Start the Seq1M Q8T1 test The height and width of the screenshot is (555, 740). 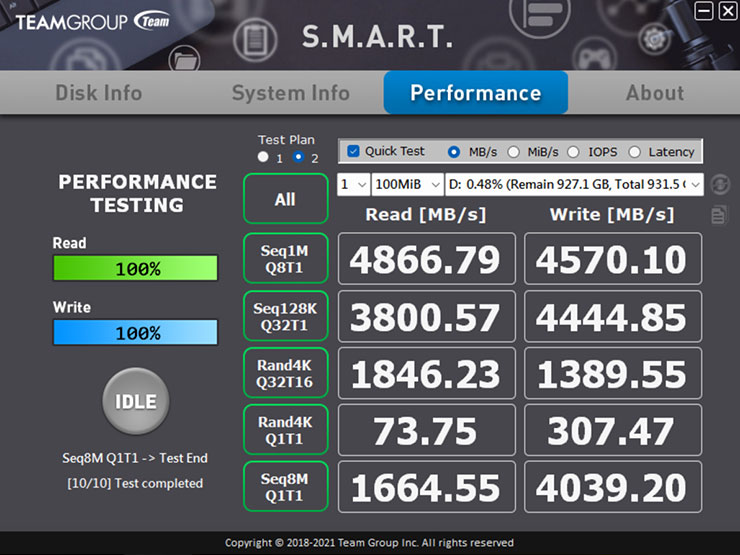point(285,259)
